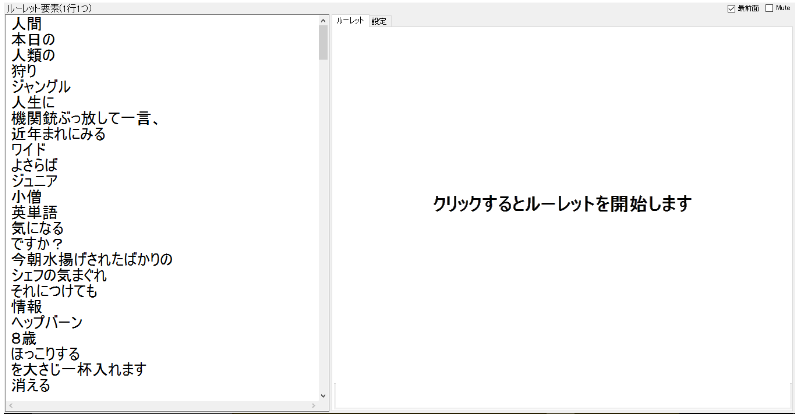Screen dimensions: 800x414
Task: Click the result field below the roulette area
Action: click(x=563, y=396)
